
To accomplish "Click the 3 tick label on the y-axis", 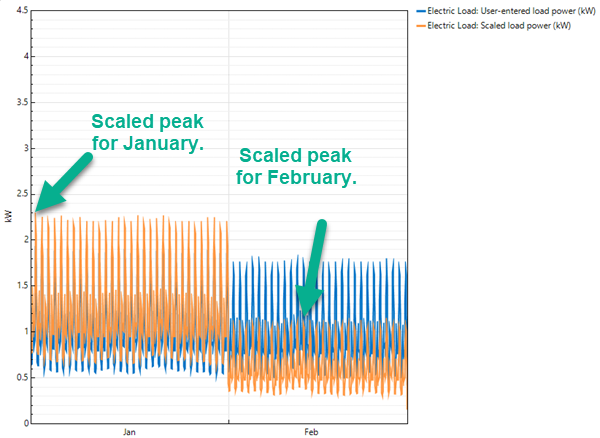I will pyautogui.click(x=25, y=148).
